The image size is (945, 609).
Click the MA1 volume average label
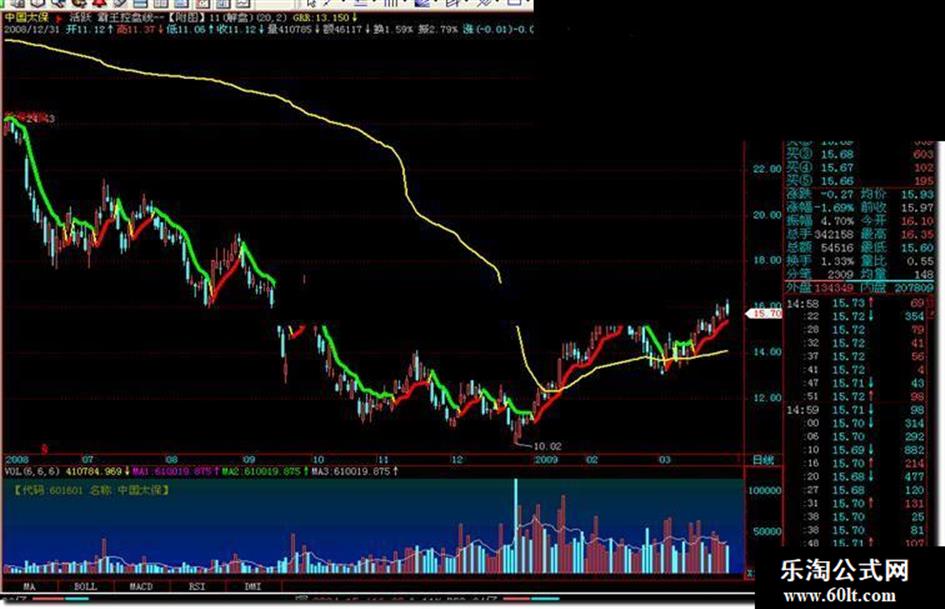pyautogui.click(x=174, y=471)
